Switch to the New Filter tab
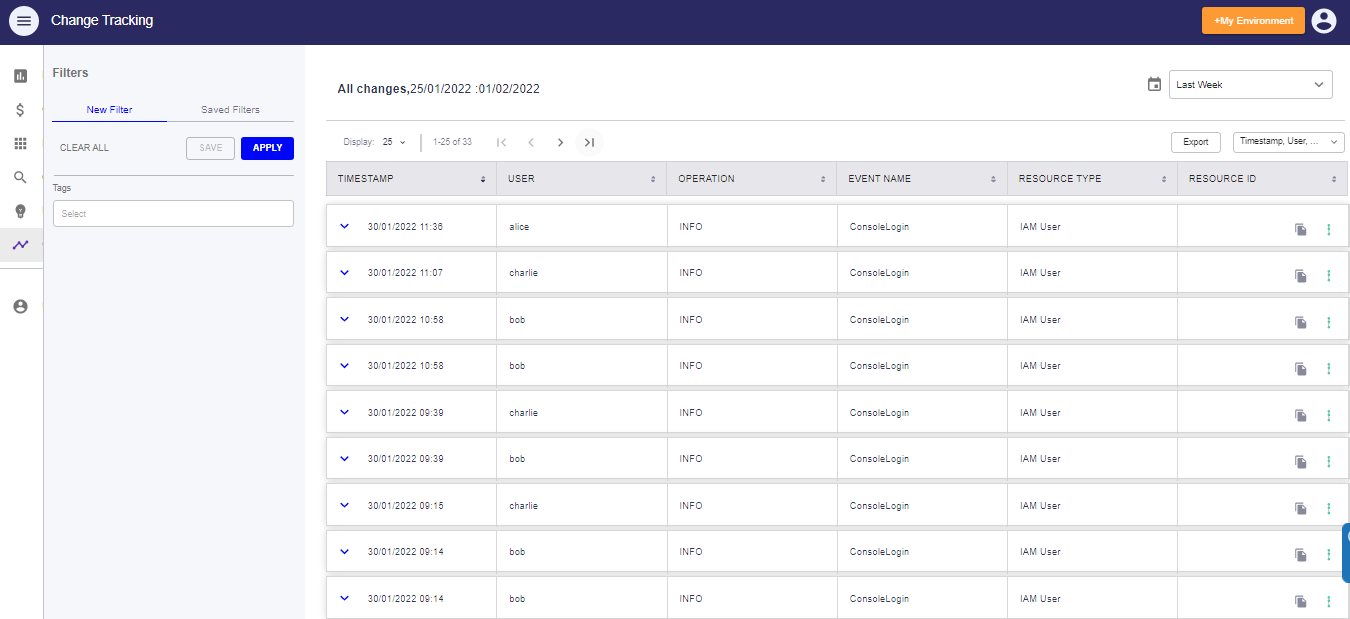Viewport: 1350px width, 619px height. tap(110, 110)
